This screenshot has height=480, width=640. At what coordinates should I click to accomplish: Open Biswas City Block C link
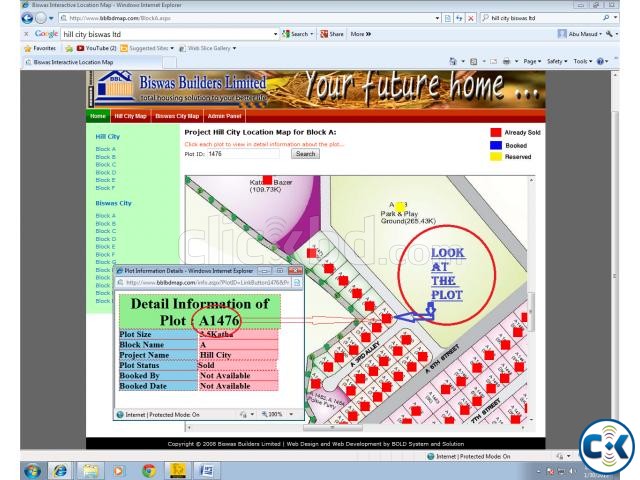106,231
